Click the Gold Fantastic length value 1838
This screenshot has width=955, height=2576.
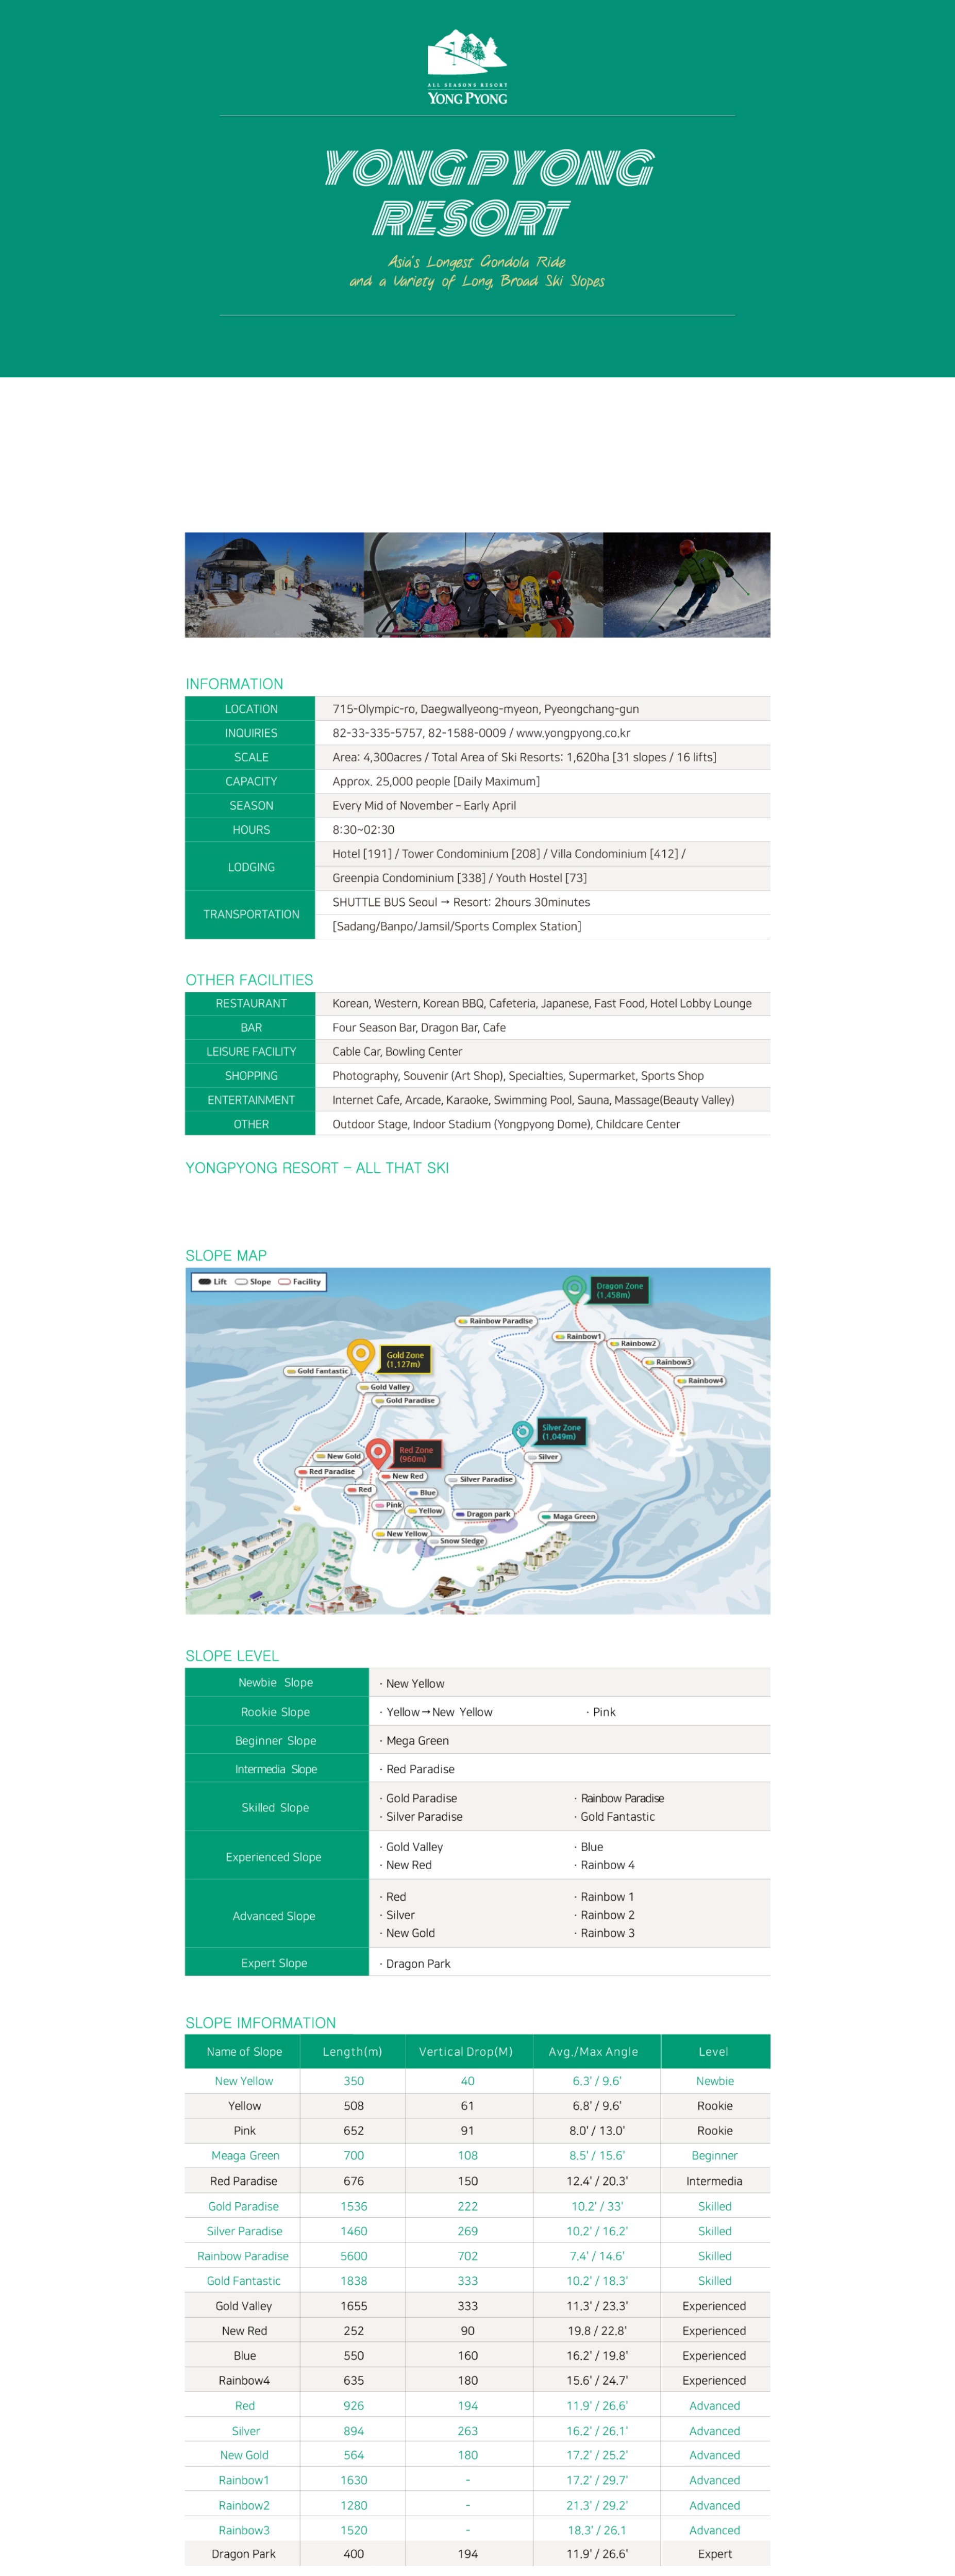tap(354, 2281)
